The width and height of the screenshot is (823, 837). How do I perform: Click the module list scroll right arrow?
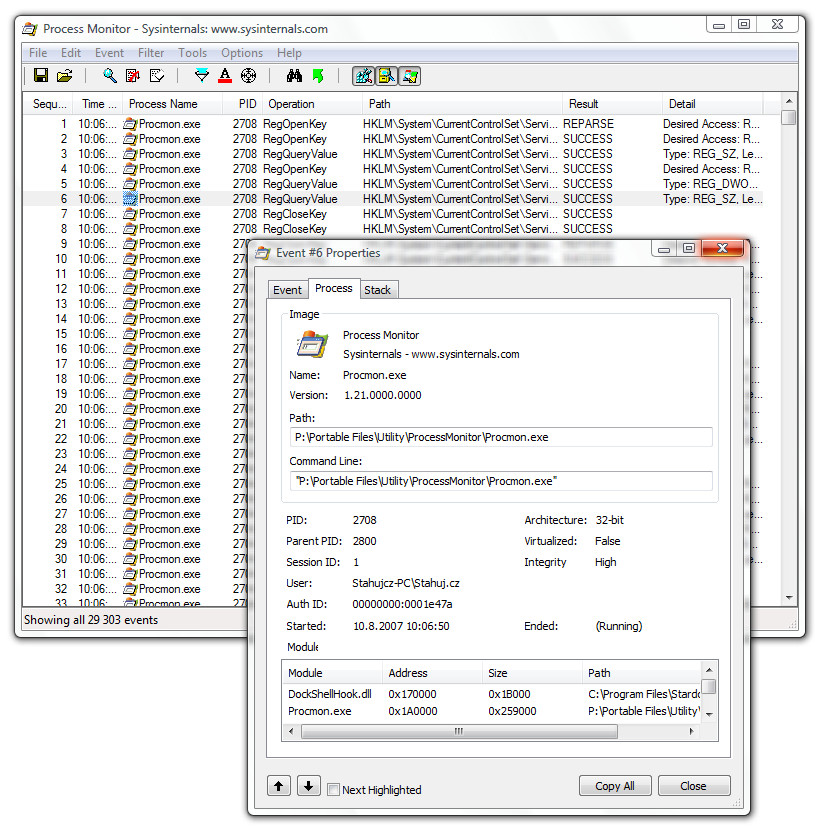[692, 731]
